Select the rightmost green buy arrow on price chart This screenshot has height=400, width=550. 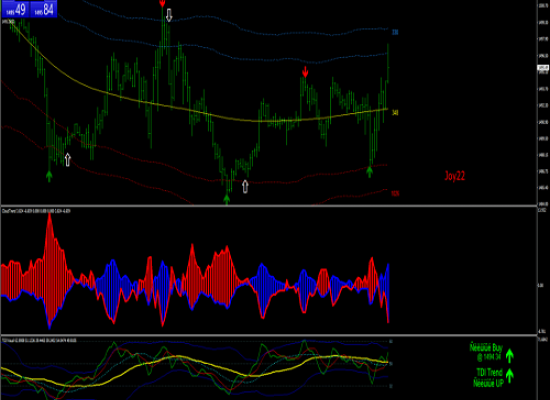point(369,172)
